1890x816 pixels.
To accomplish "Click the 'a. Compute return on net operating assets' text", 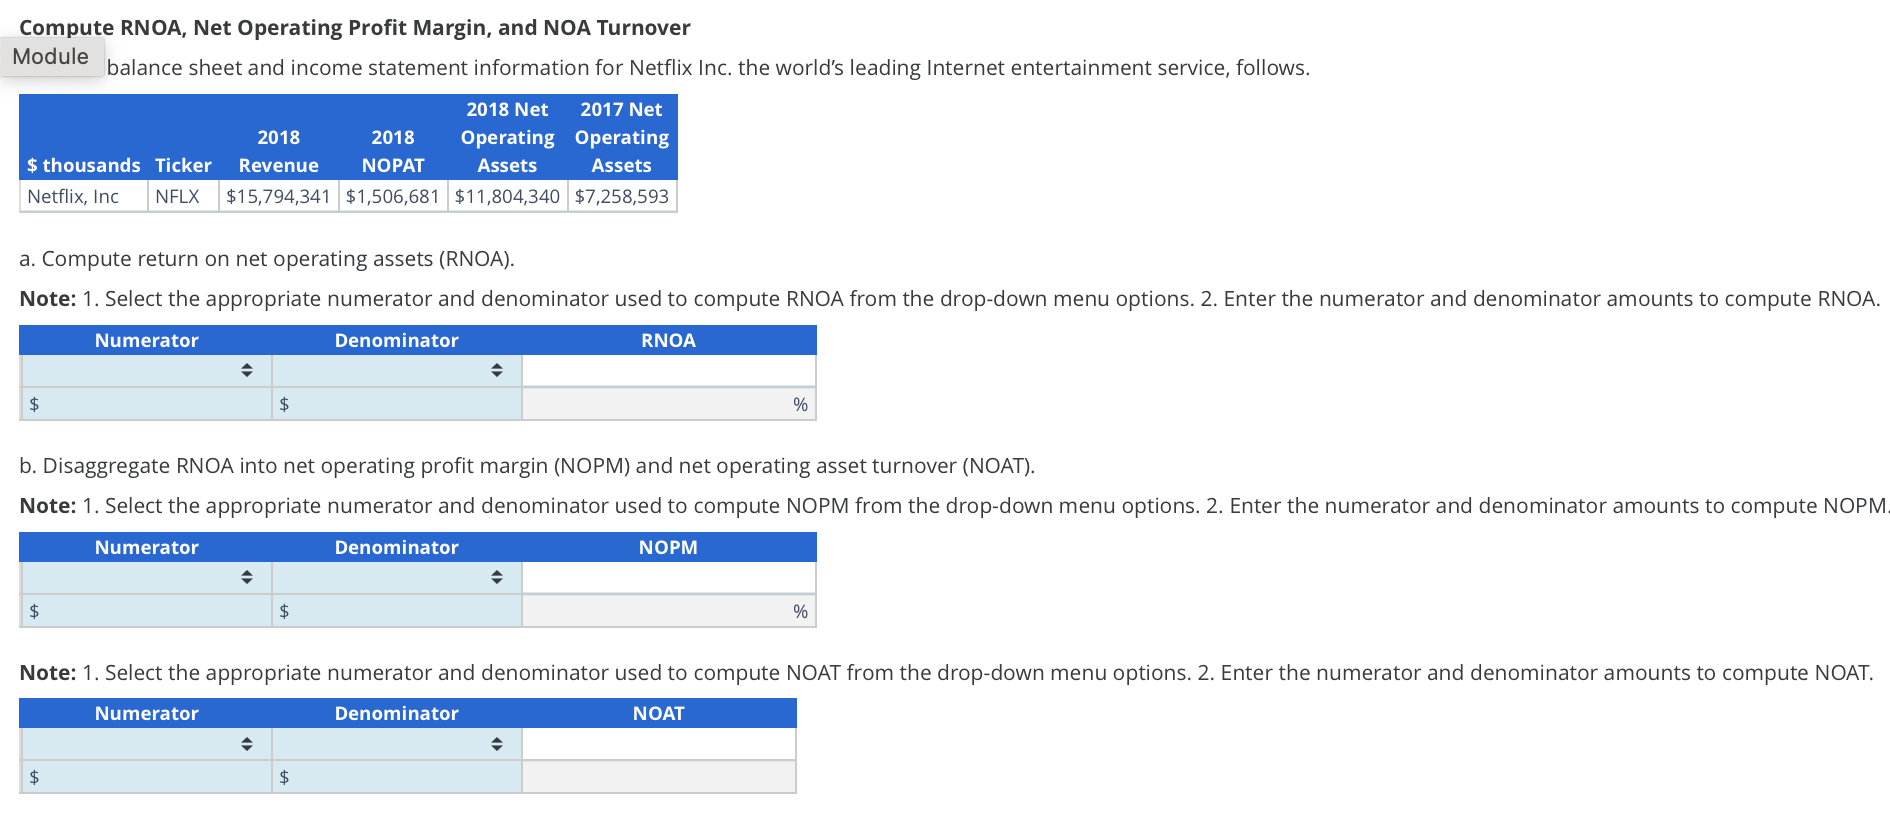I will click(267, 259).
